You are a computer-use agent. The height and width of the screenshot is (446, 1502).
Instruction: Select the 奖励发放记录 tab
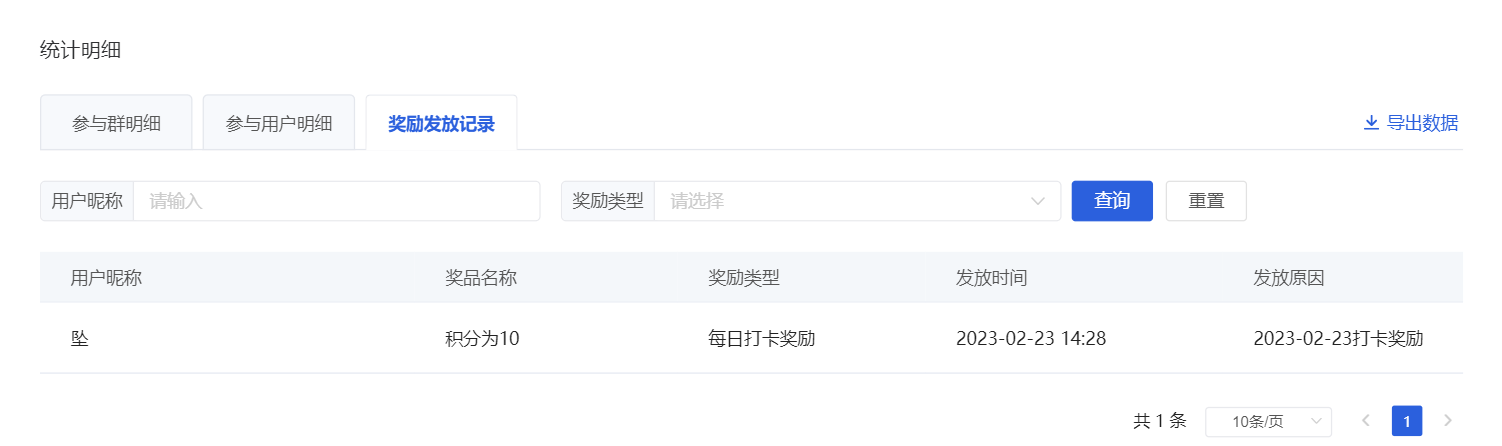(441, 123)
